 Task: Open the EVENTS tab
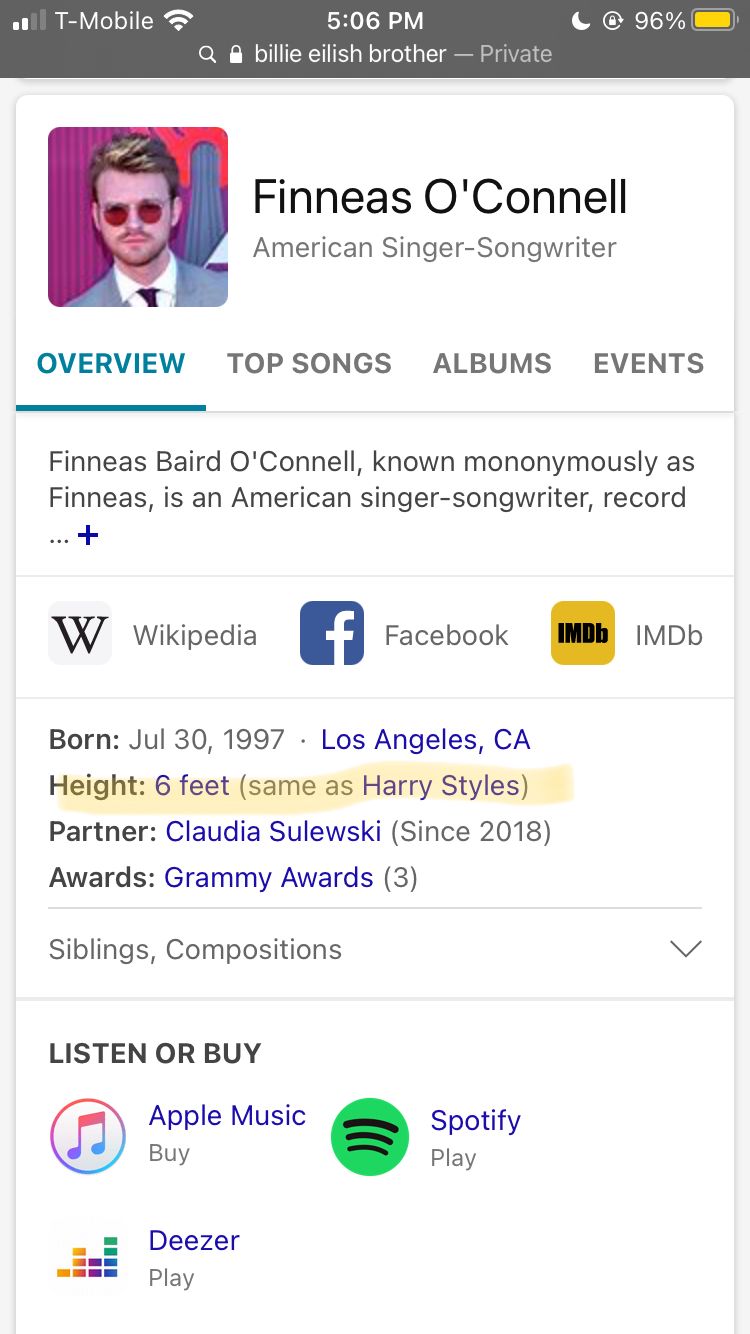(x=648, y=363)
